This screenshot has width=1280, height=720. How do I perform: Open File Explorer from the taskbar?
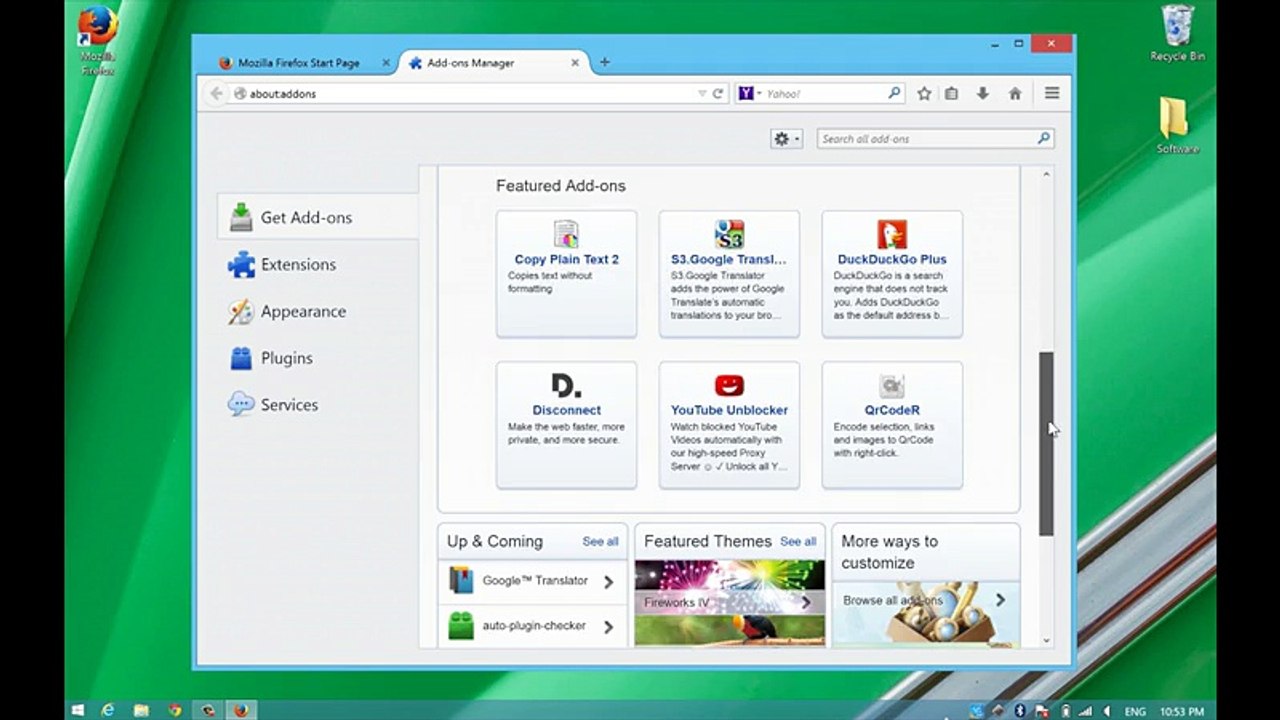[141, 710]
